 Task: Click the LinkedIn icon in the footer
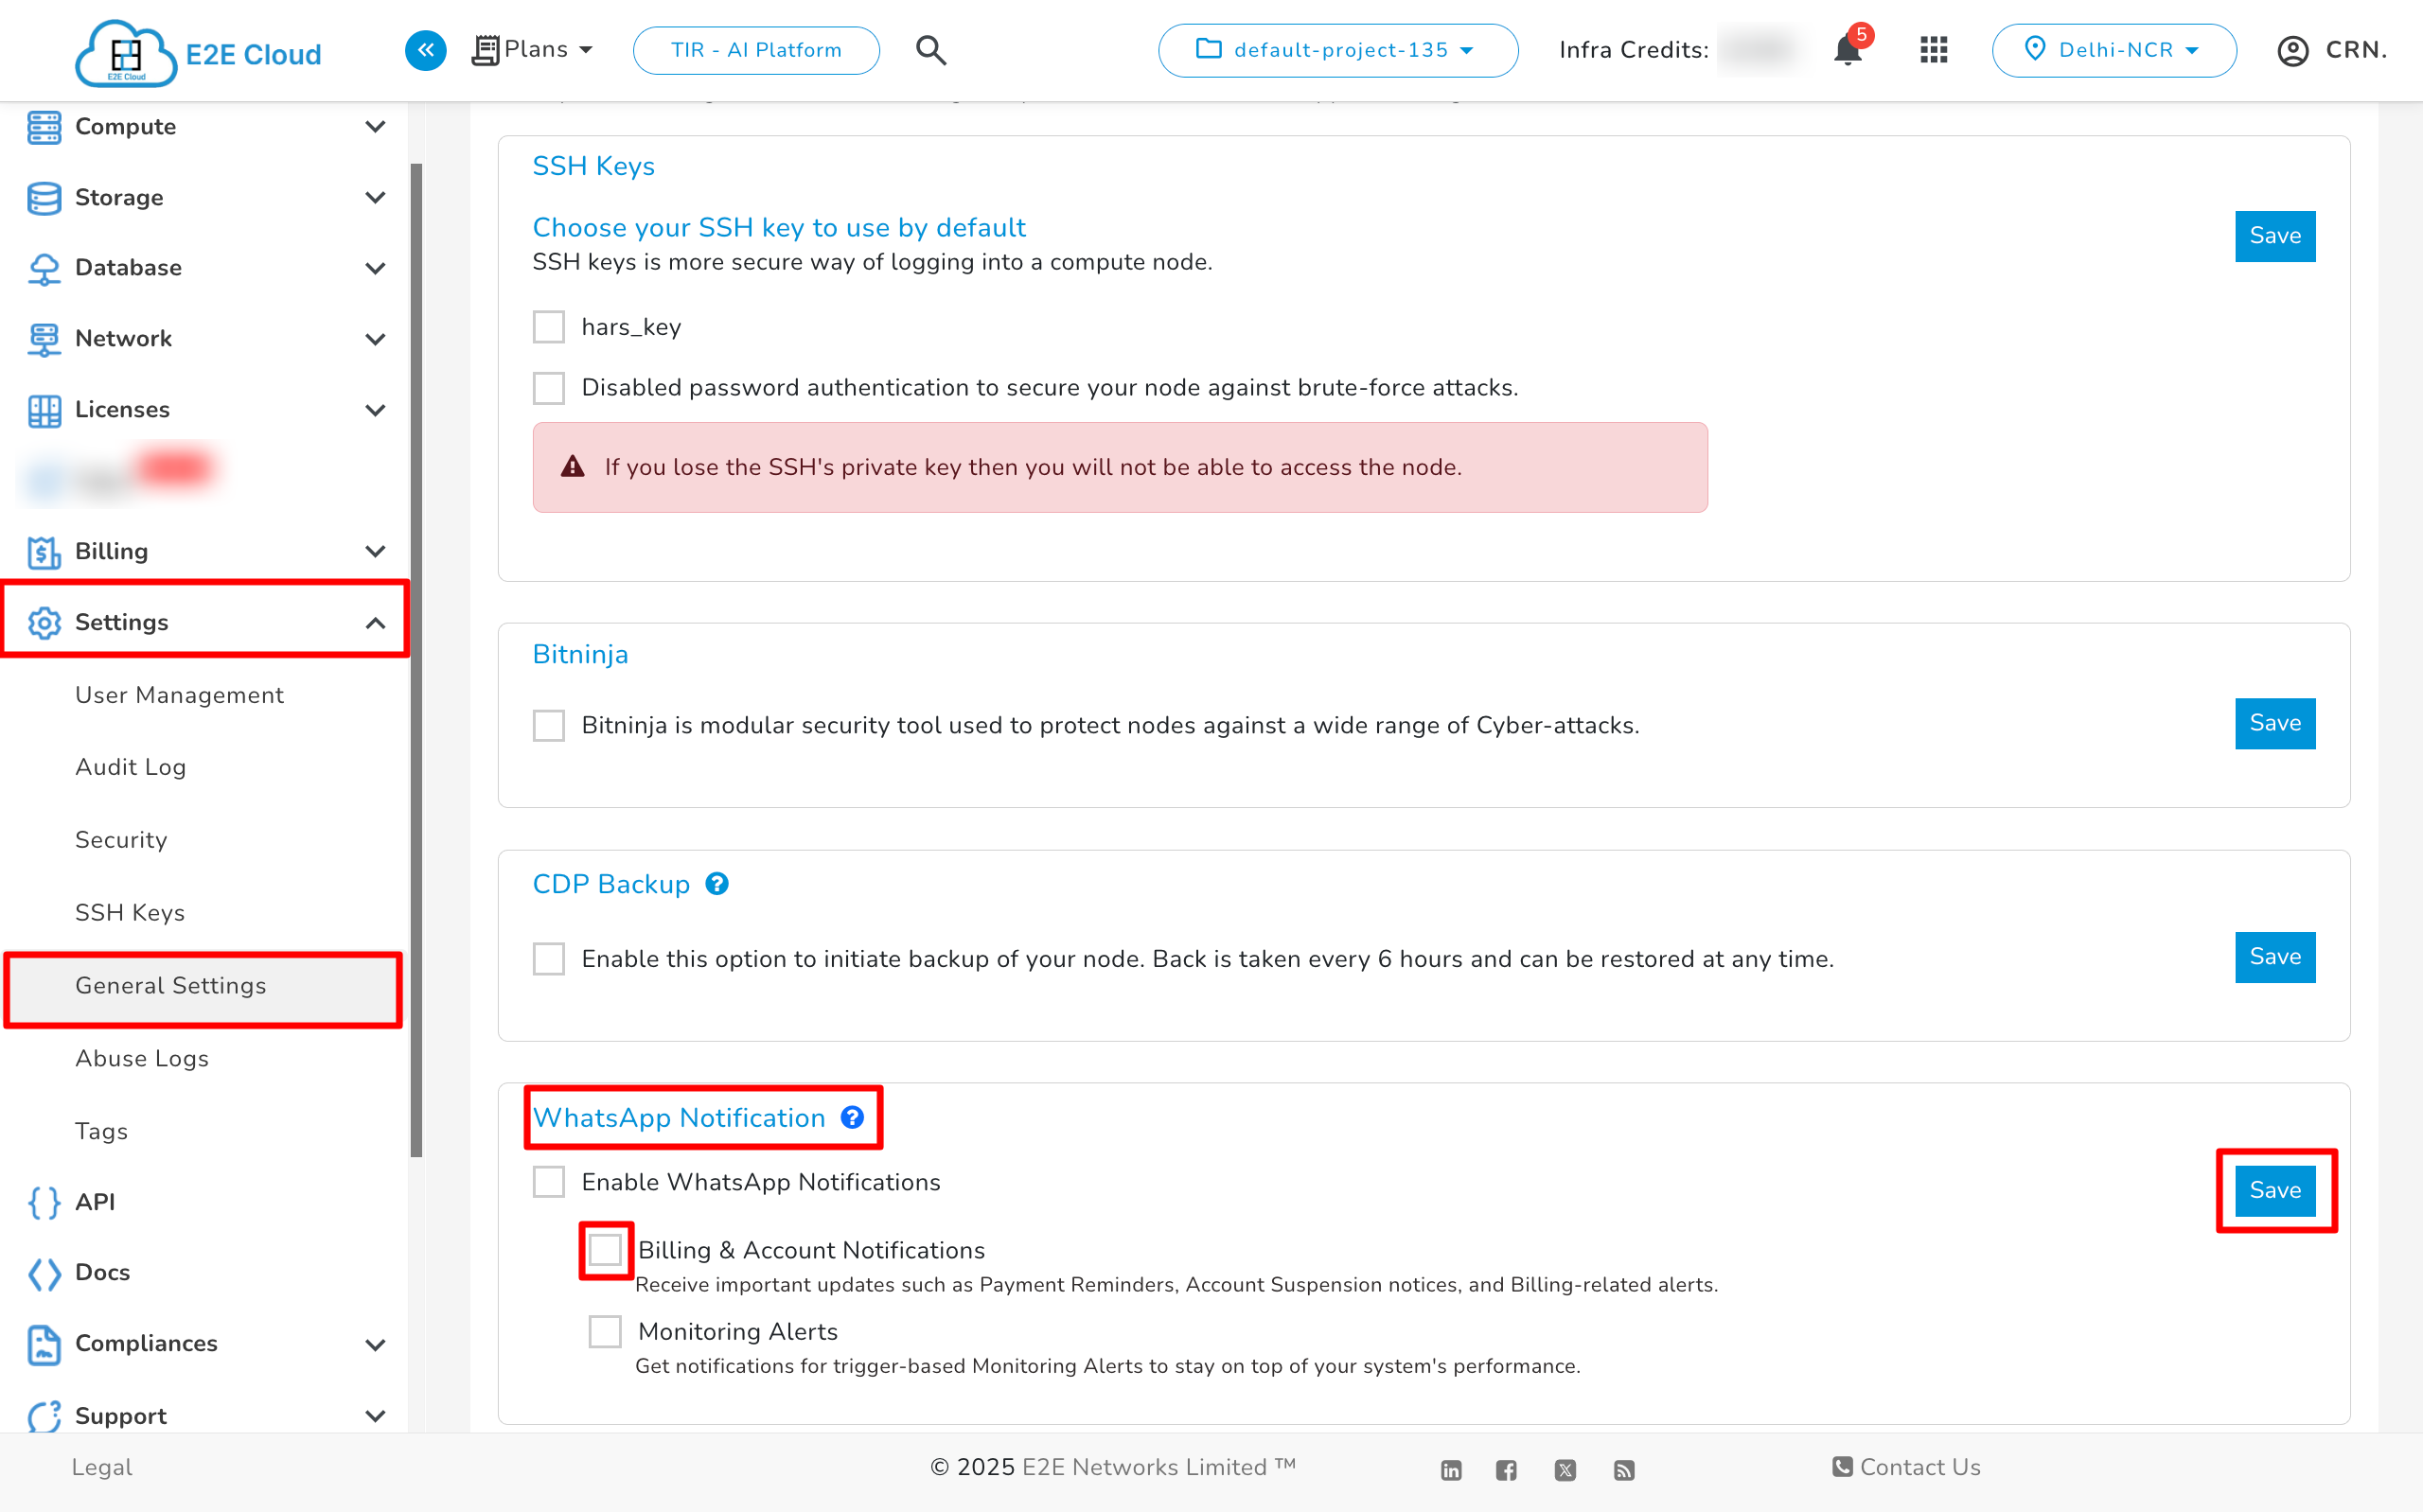coord(1451,1469)
